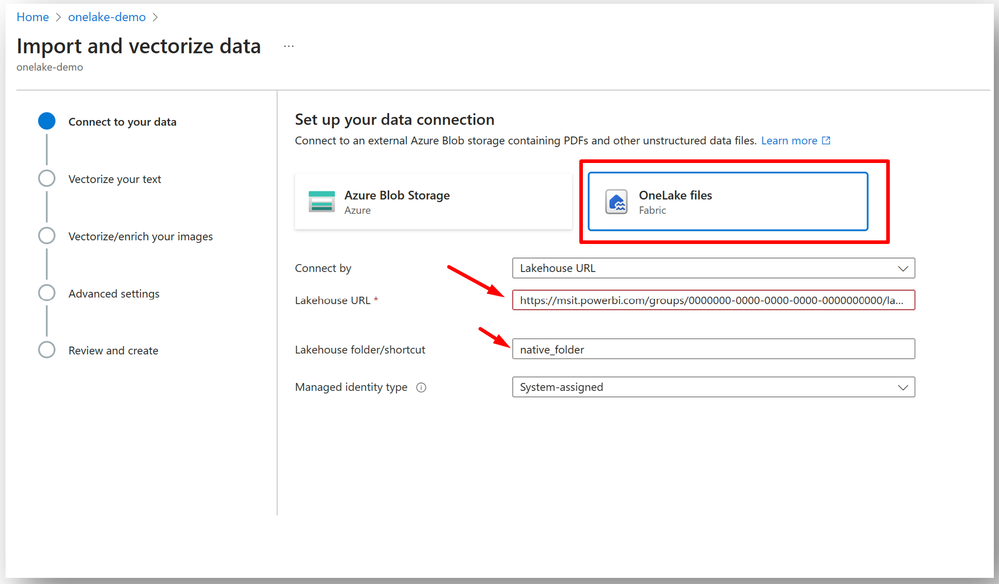Go to the onelake-demo breadcrumb
The image size is (999, 584).
[x=107, y=17]
